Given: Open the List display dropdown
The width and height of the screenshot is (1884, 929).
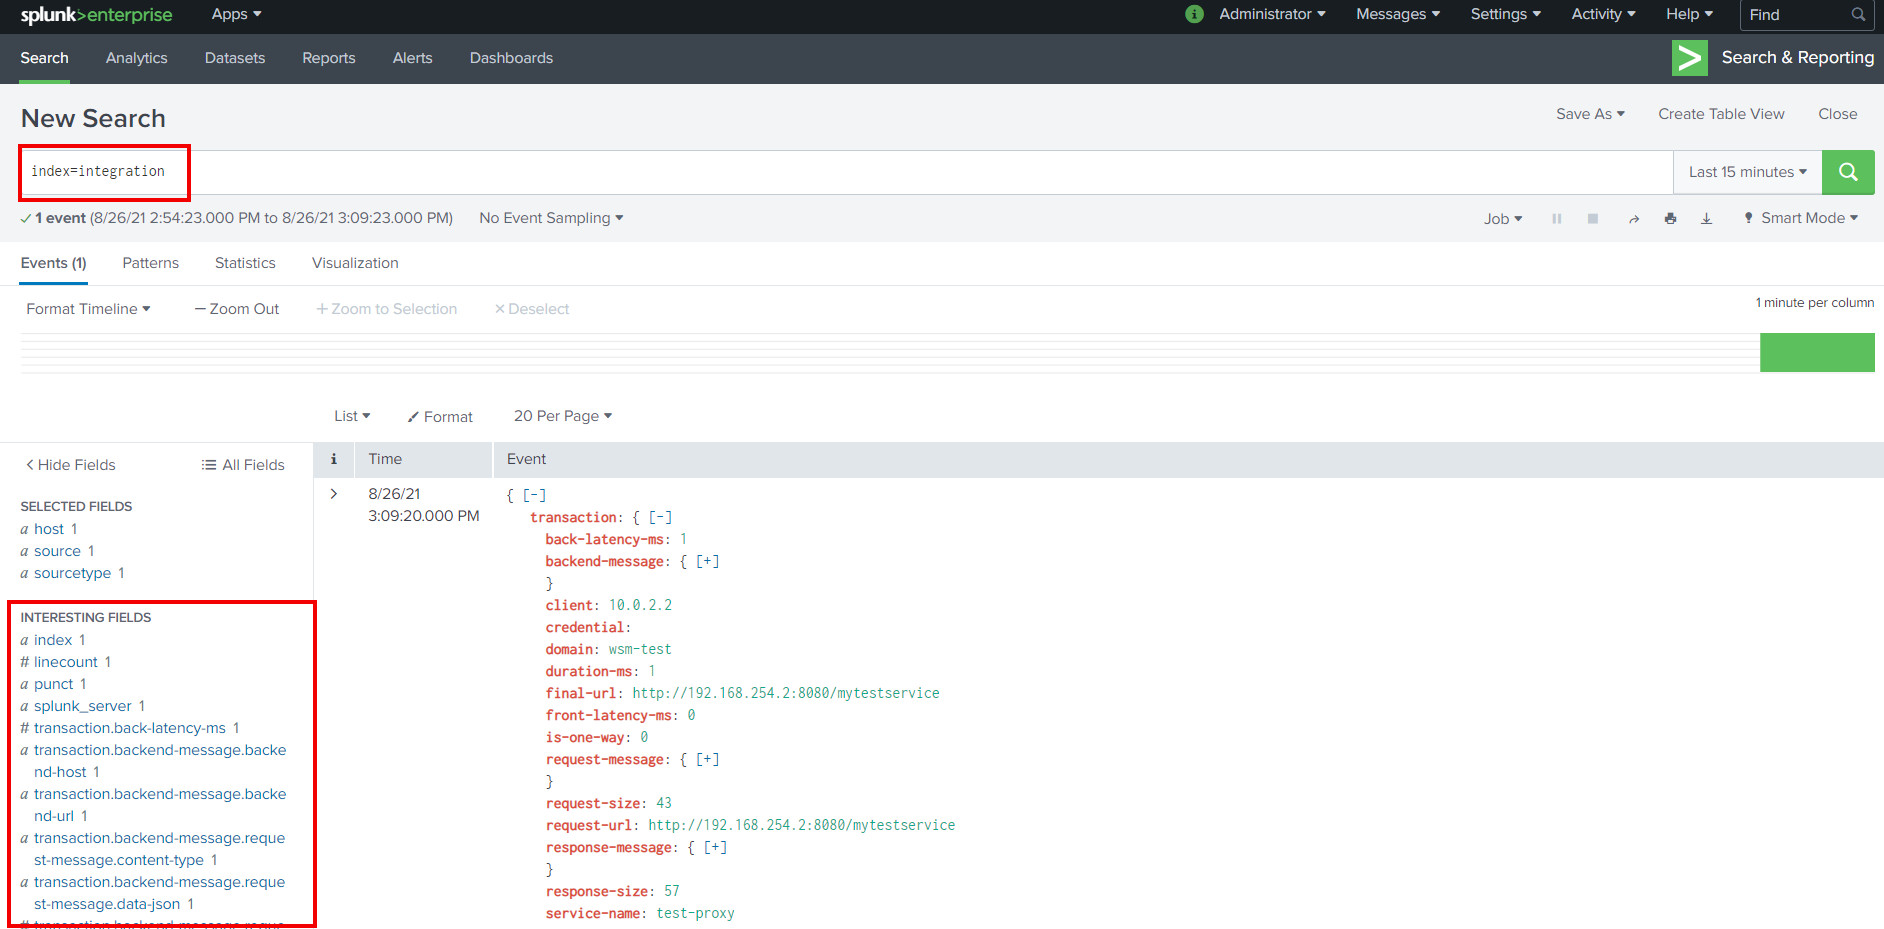Looking at the screenshot, I should 352,416.
